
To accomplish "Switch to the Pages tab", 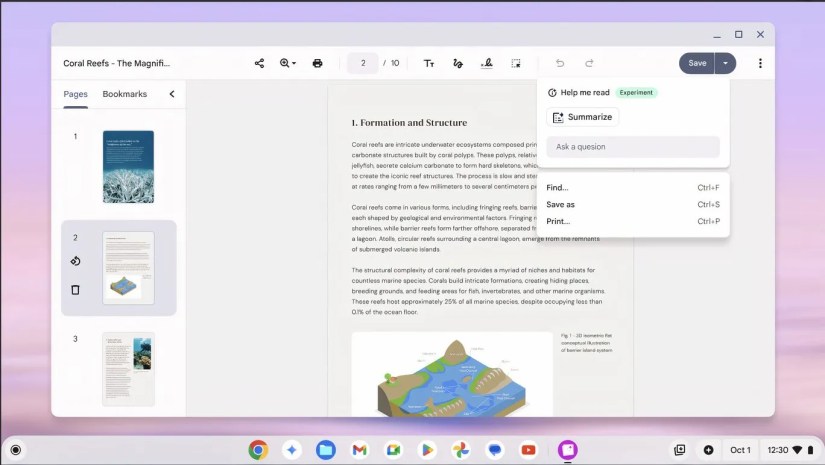I will 75,94.
